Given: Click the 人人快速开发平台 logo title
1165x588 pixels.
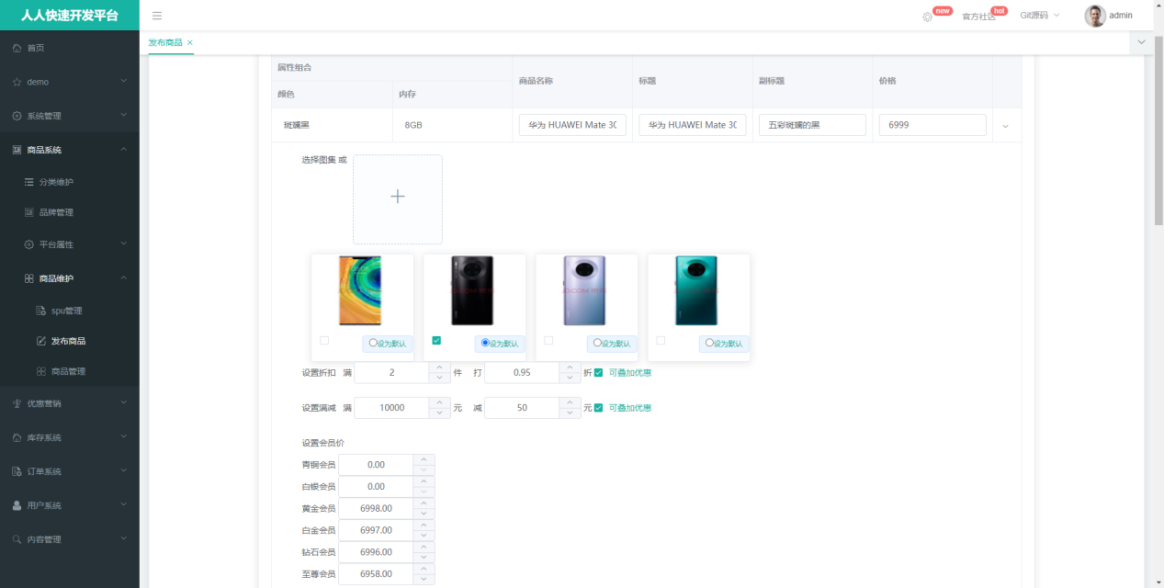Looking at the screenshot, I should (69, 16).
